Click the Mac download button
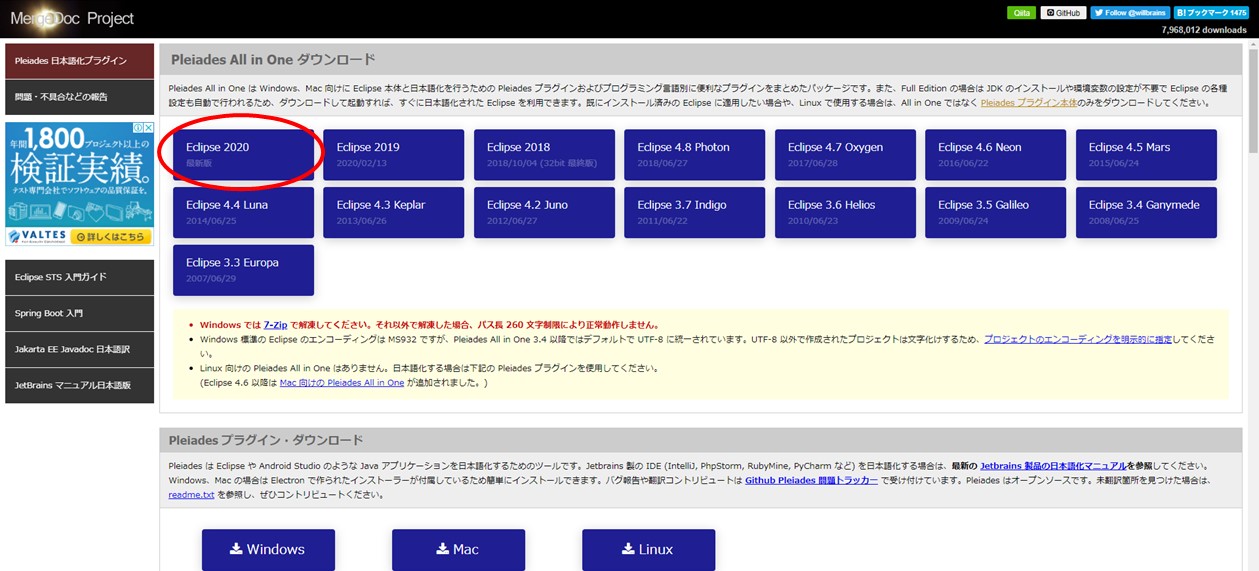This screenshot has height=571, width=1259. pyautogui.click(x=458, y=550)
